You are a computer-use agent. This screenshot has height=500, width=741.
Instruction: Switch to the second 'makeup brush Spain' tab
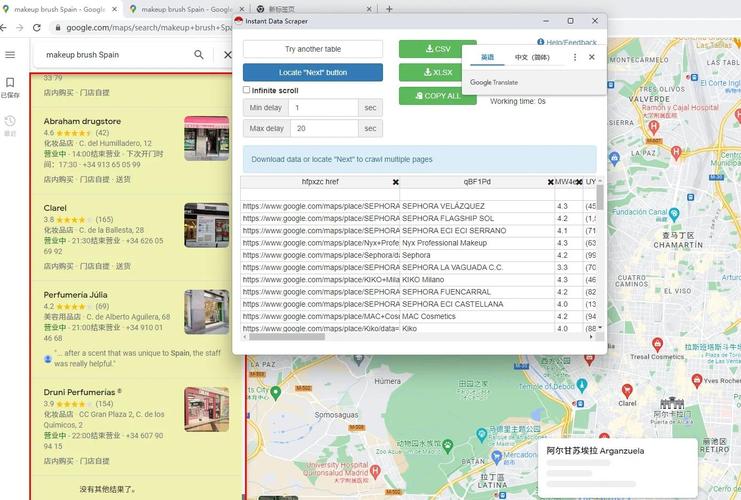click(186, 9)
